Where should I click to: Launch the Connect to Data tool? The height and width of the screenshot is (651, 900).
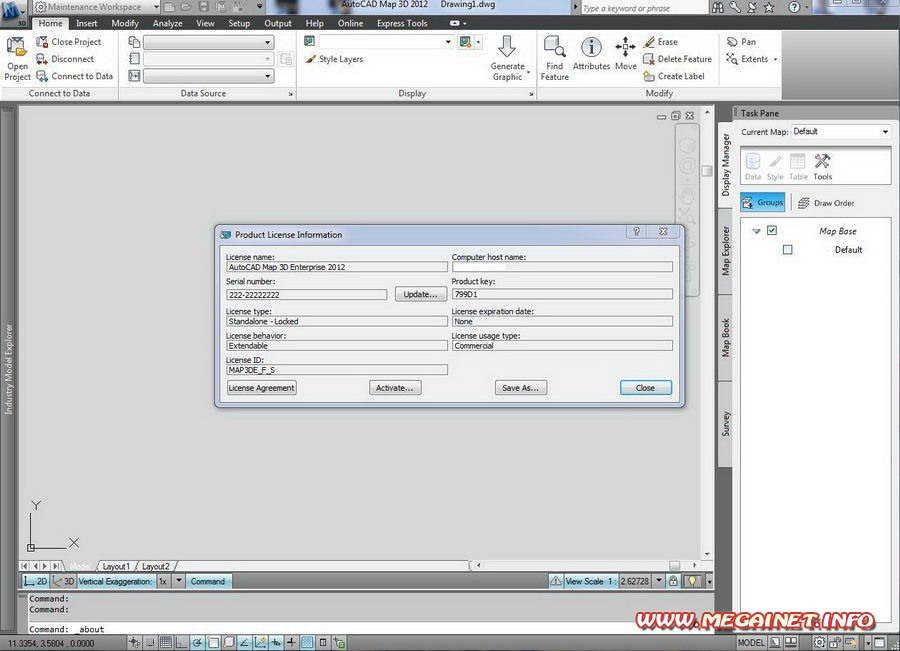pyautogui.click(x=75, y=76)
